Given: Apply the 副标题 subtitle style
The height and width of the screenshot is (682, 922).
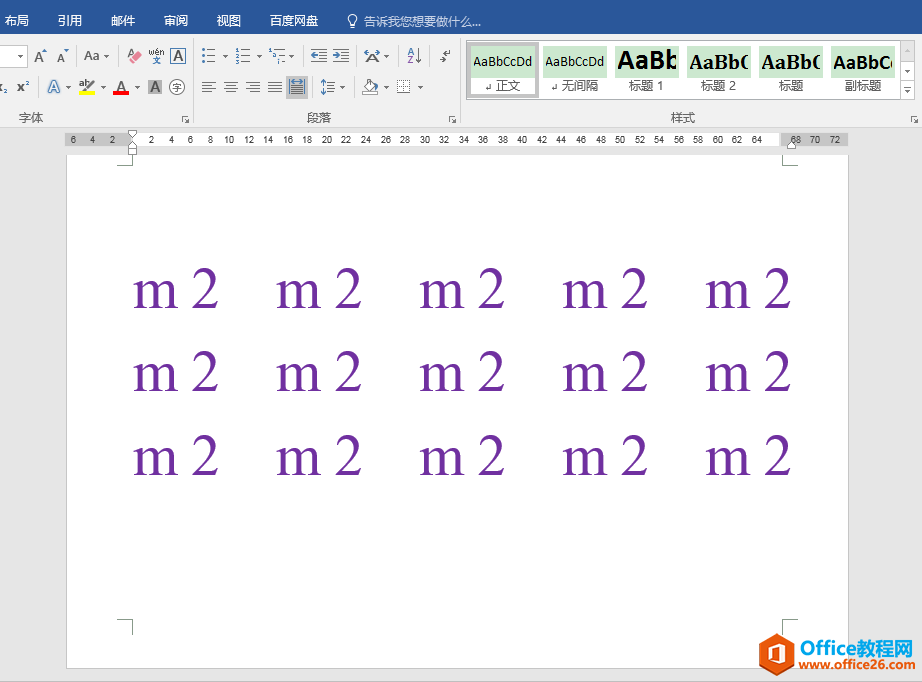Looking at the screenshot, I should (x=863, y=69).
